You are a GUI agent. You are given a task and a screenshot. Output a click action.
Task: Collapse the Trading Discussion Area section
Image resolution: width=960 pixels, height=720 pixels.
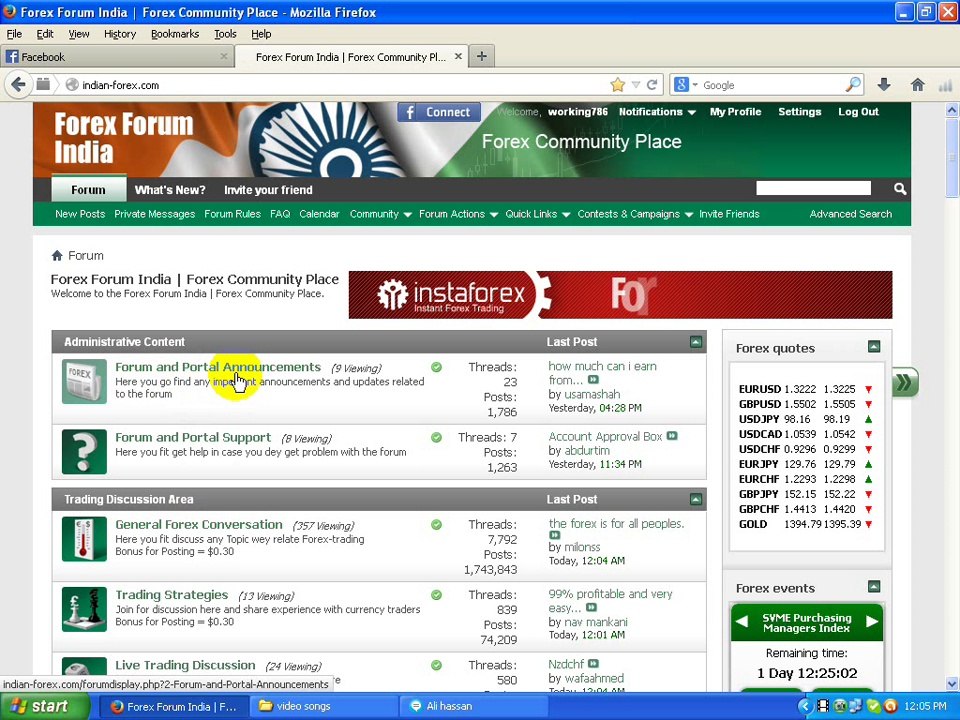click(696, 499)
